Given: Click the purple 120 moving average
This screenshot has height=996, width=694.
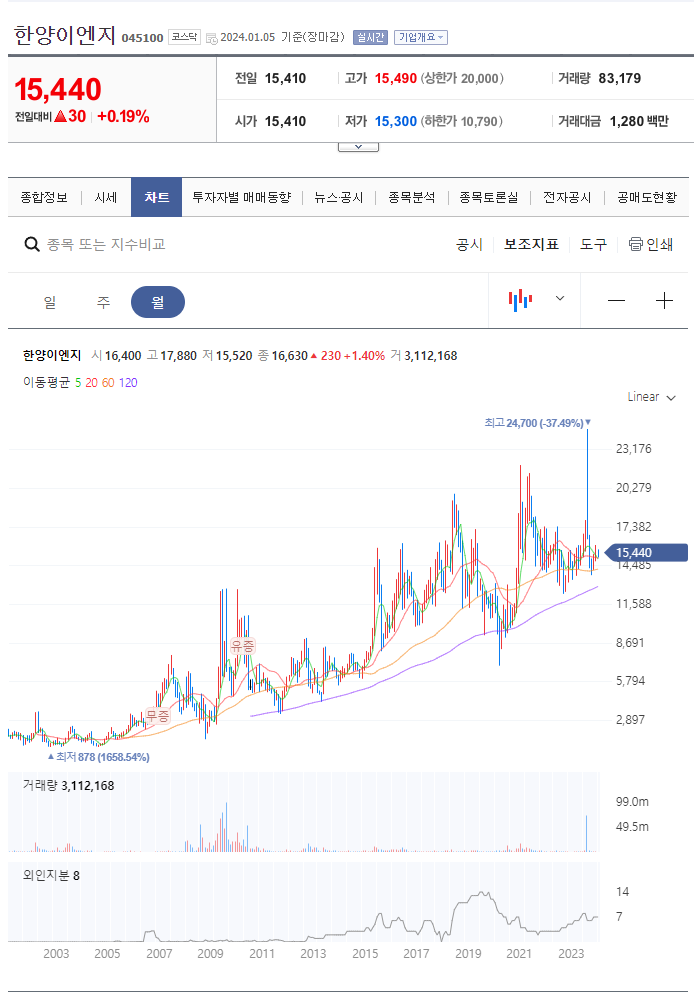Looking at the screenshot, I should pyautogui.click(x=128, y=382).
